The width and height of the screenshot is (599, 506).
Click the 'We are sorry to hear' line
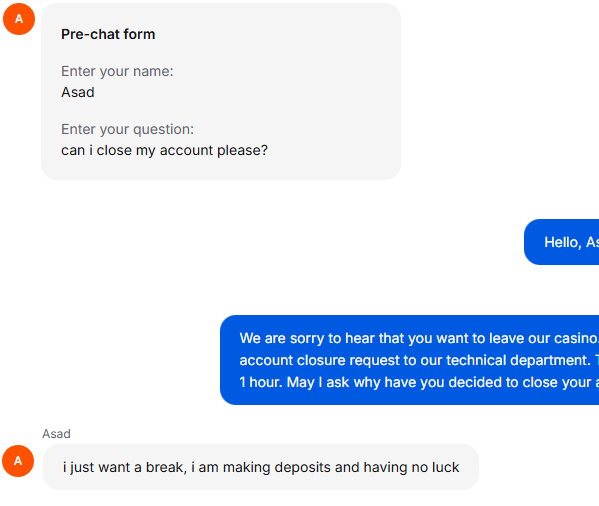(x=419, y=338)
